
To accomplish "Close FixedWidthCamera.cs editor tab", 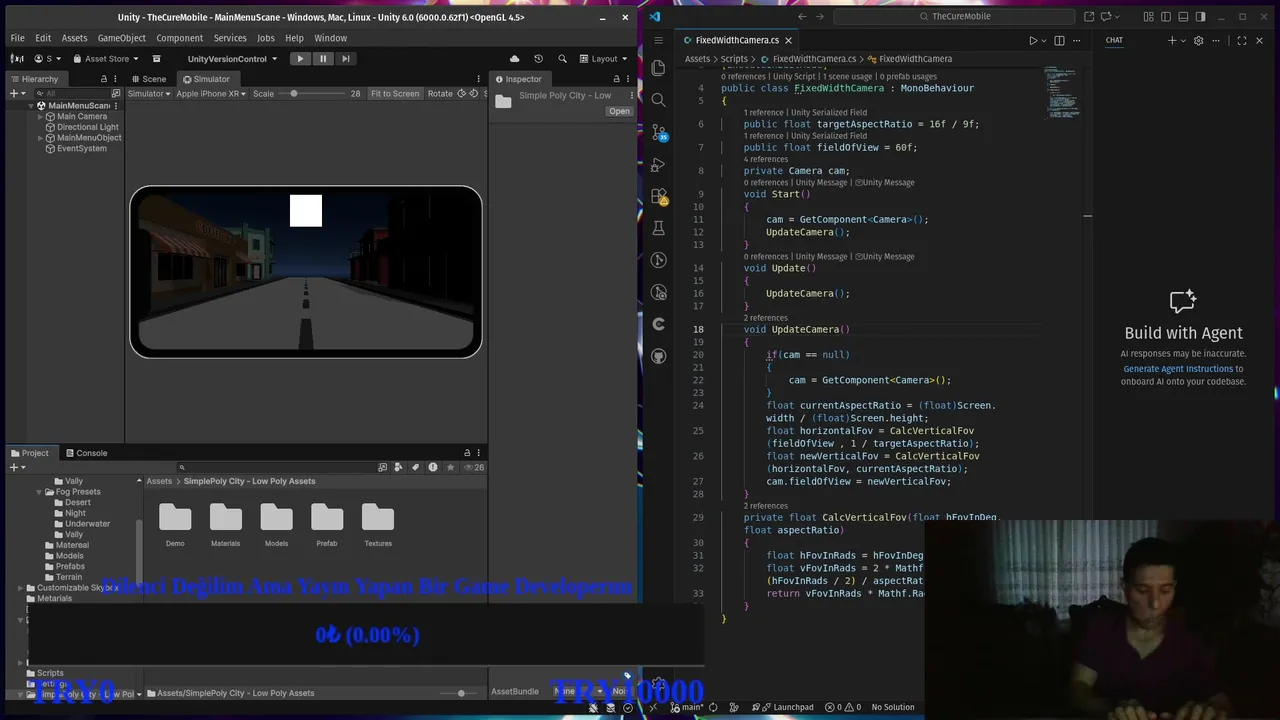I will point(788,40).
